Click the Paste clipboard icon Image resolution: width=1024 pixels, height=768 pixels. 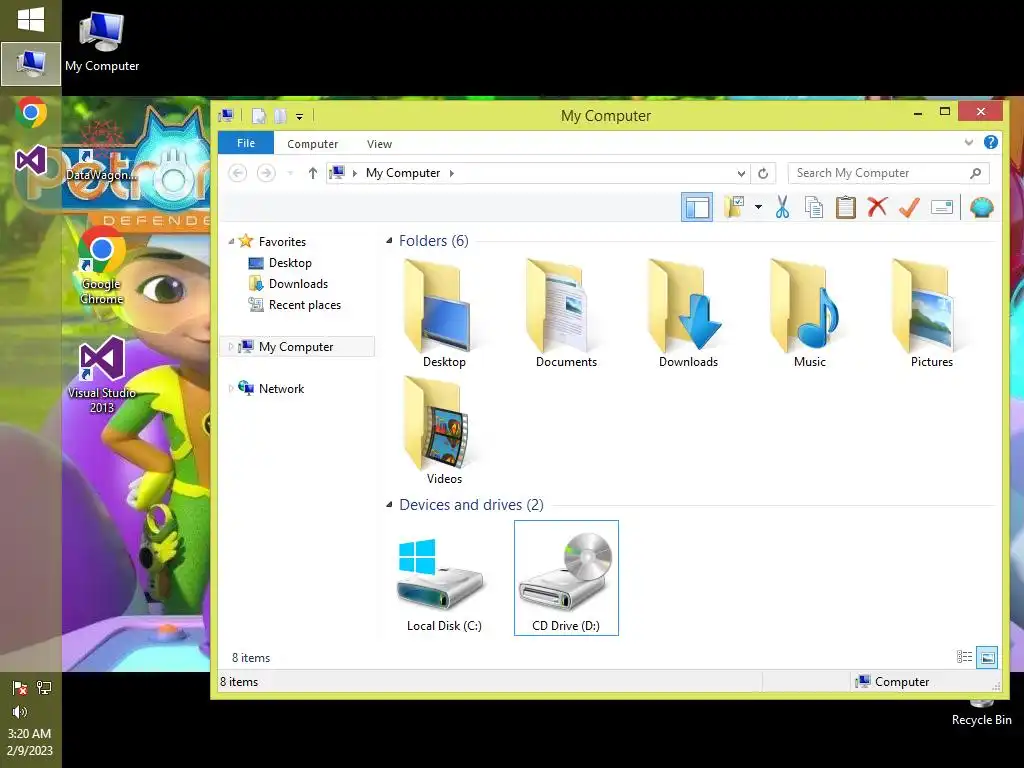[x=845, y=207]
